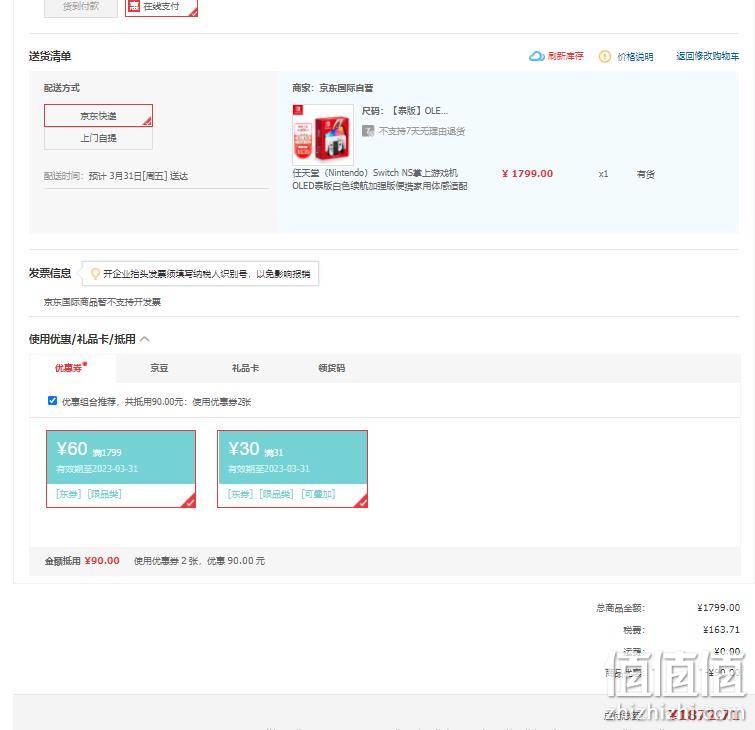
Task: Click the 不支持7天无理由退货 icon
Action: (368, 131)
